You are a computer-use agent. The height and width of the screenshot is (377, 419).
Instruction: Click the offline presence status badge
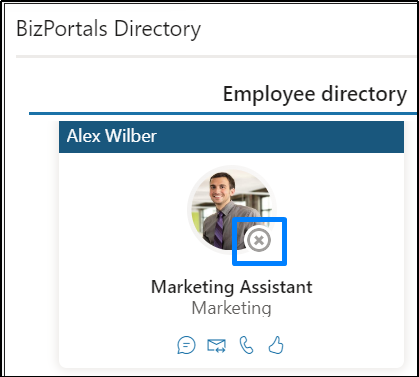[x=259, y=240]
